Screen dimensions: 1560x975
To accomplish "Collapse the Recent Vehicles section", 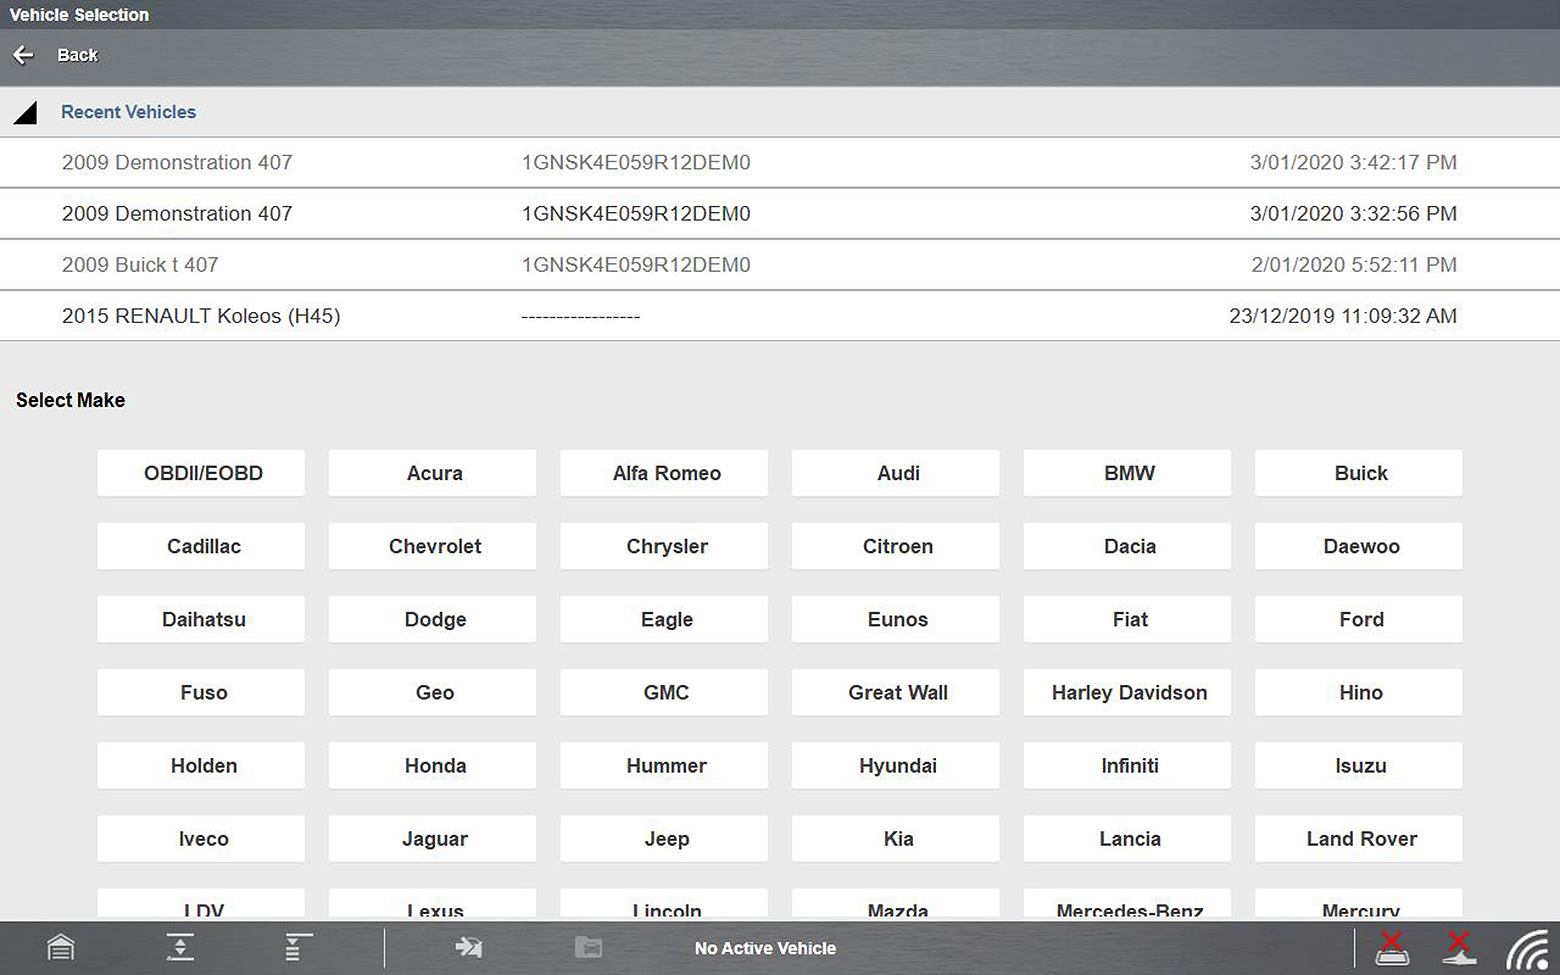I will tap(26, 113).
